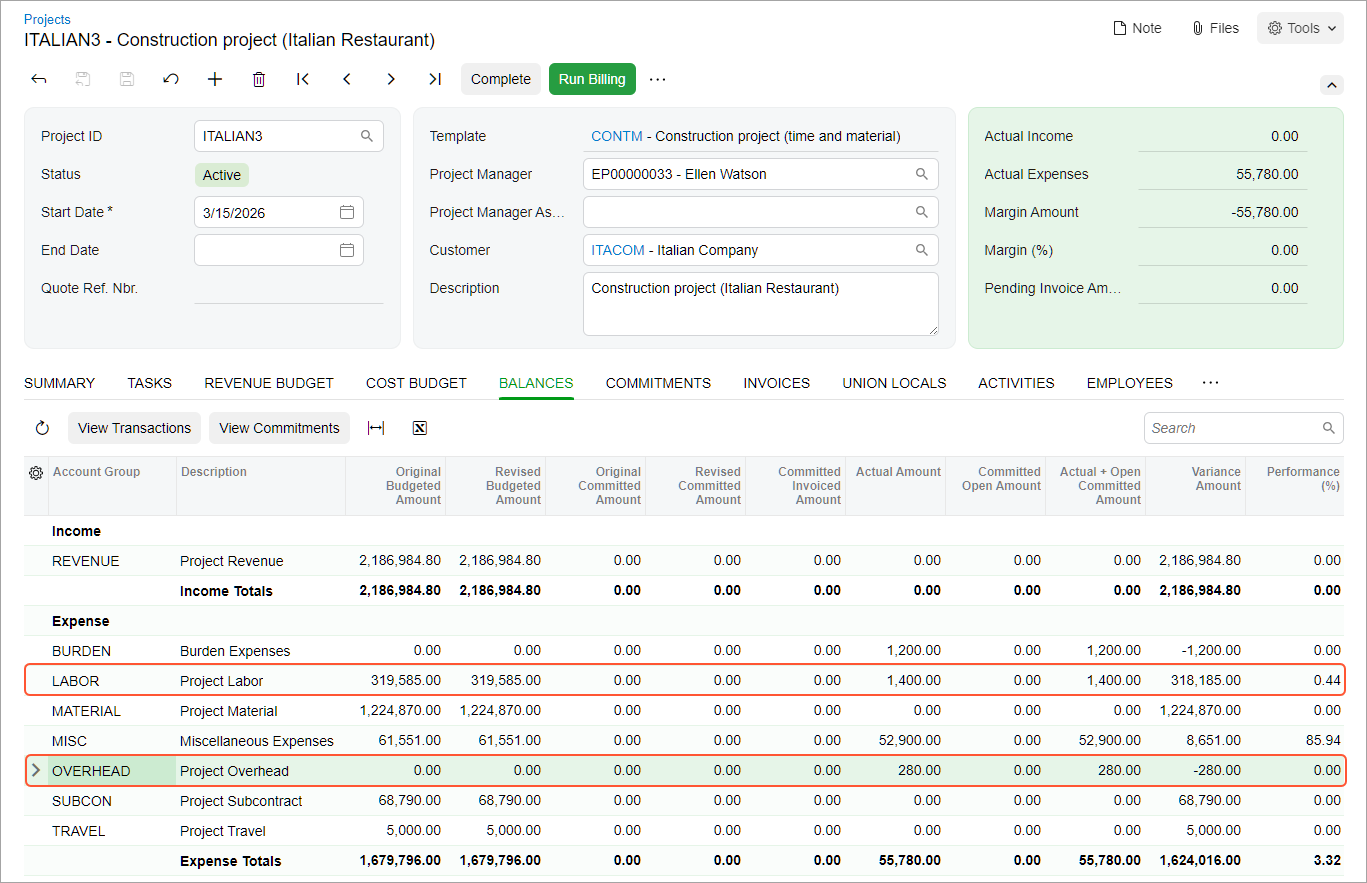1367x883 pixels.
Task: Expand the OVERHEAD row arrow
Action: (x=36, y=770)
